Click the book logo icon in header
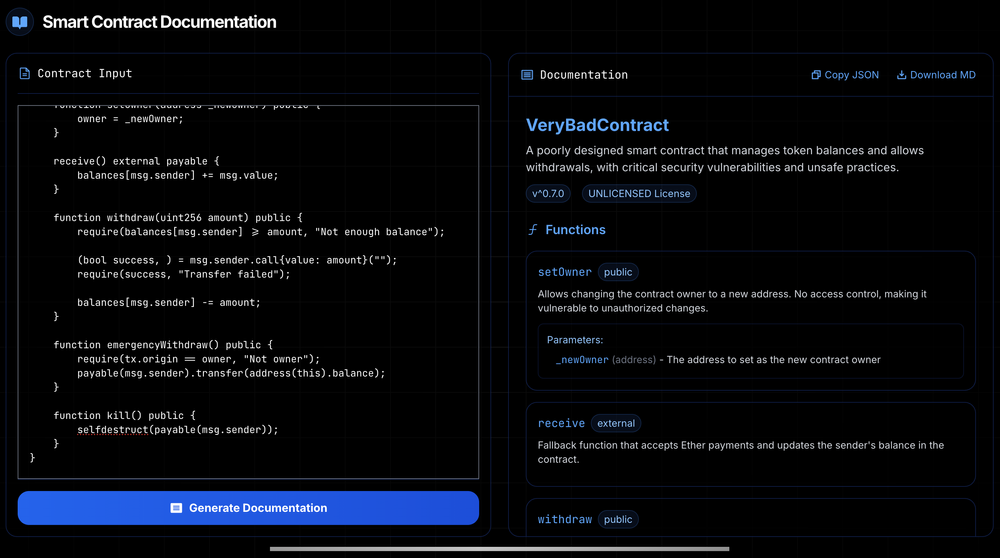 point(20,22)
